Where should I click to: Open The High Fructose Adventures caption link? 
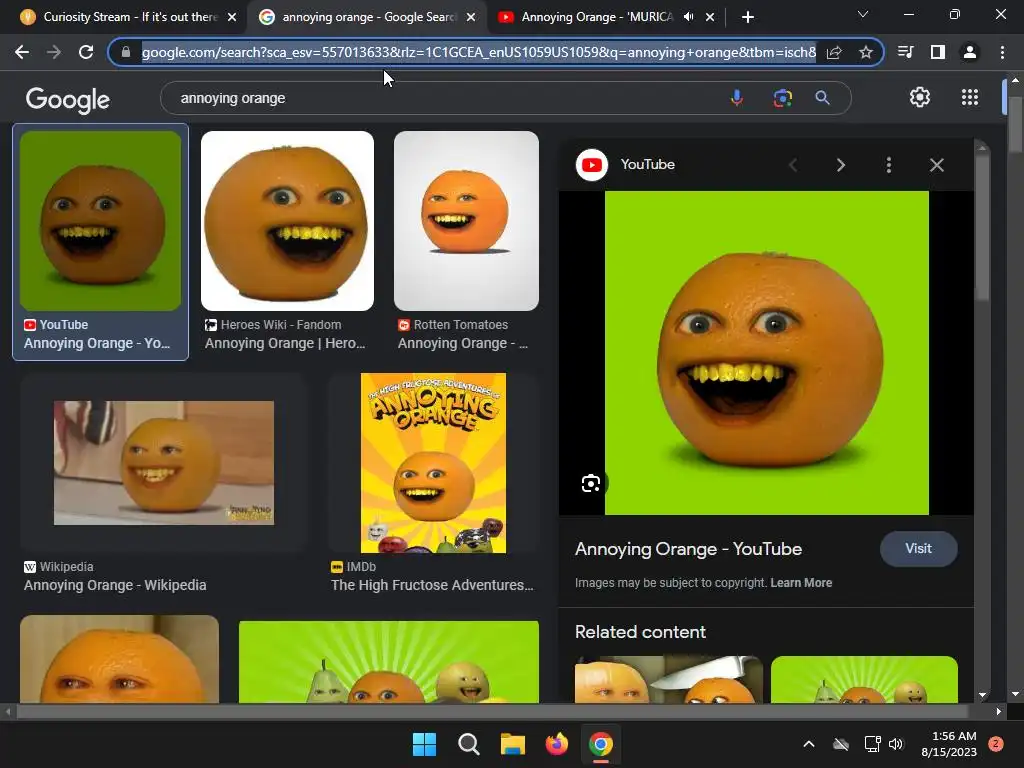tap(432, 585)
